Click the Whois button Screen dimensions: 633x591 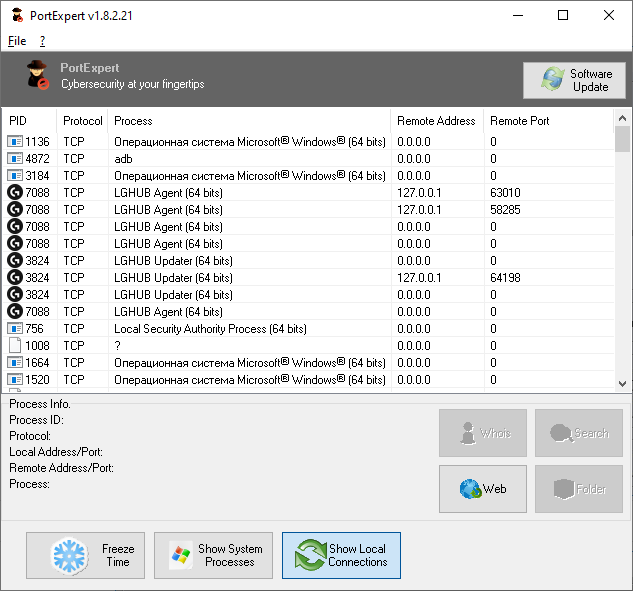[x=483, y=433]
